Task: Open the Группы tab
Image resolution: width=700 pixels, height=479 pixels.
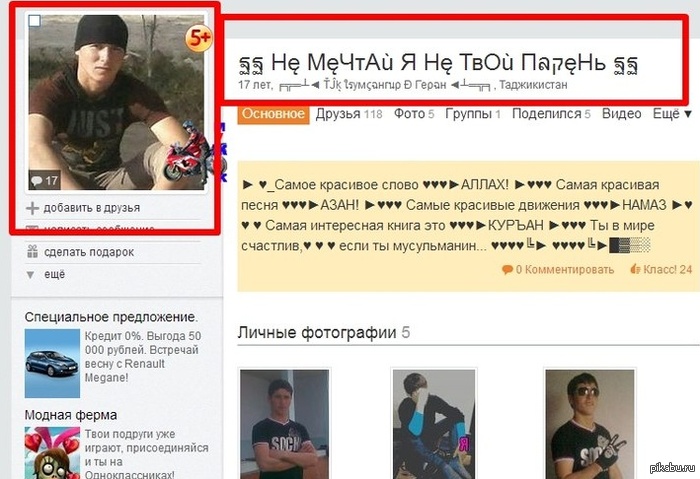Action: pos(473,114)
